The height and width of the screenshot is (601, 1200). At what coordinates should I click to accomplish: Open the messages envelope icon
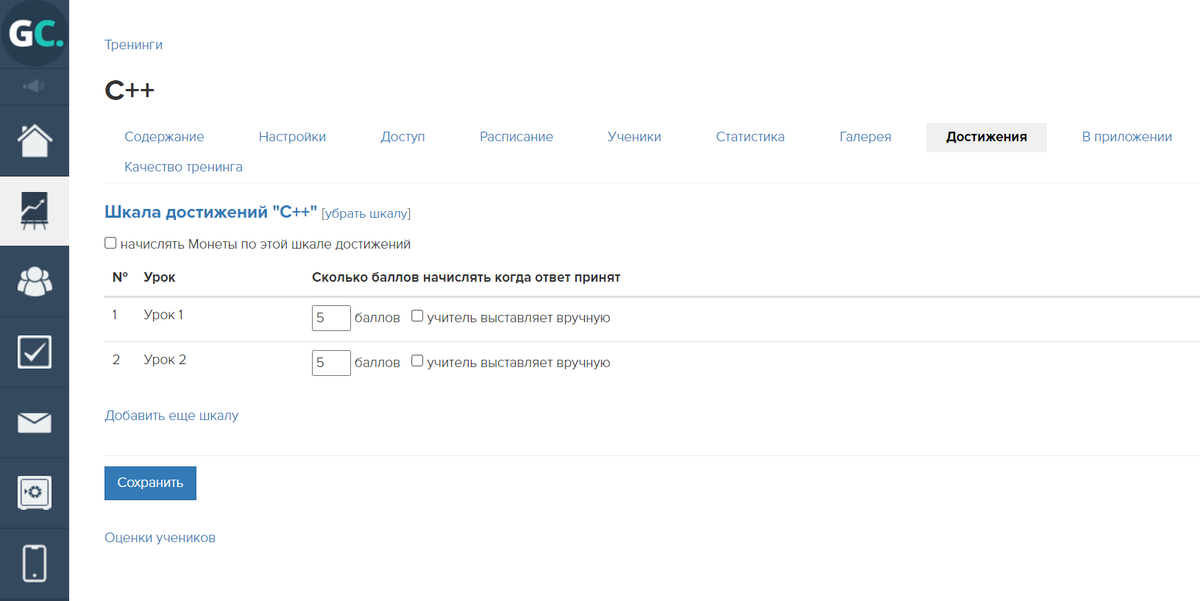click(x=34, y=422)
